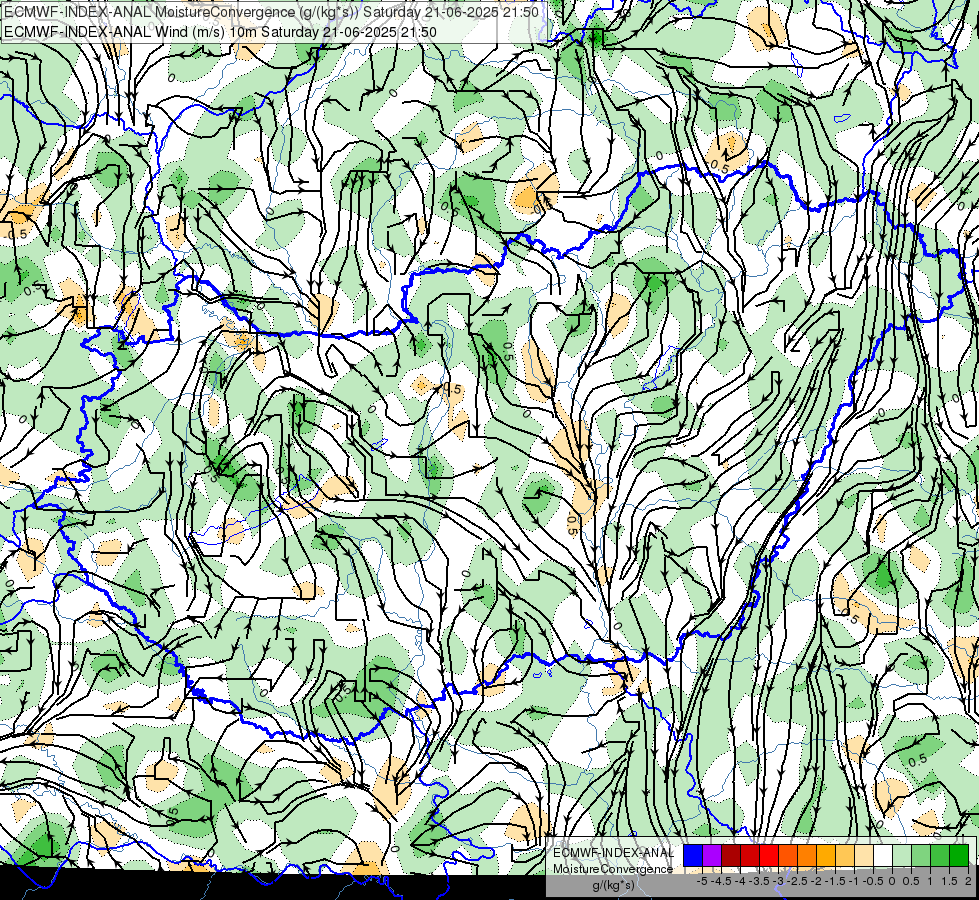Click the '-3.5' tick on the legend scale
This screenshot has width=979, height=900.
click(x=759, y=881)
